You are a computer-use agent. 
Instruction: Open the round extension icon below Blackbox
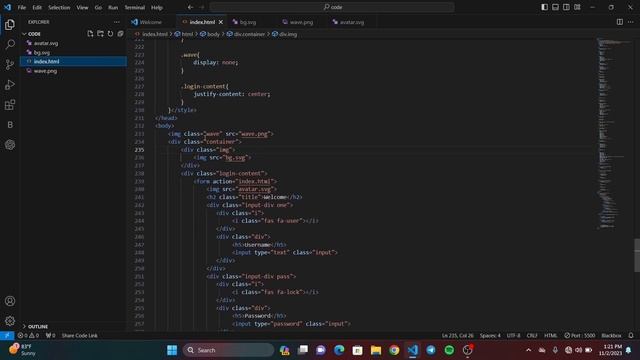tap(10, 144)
